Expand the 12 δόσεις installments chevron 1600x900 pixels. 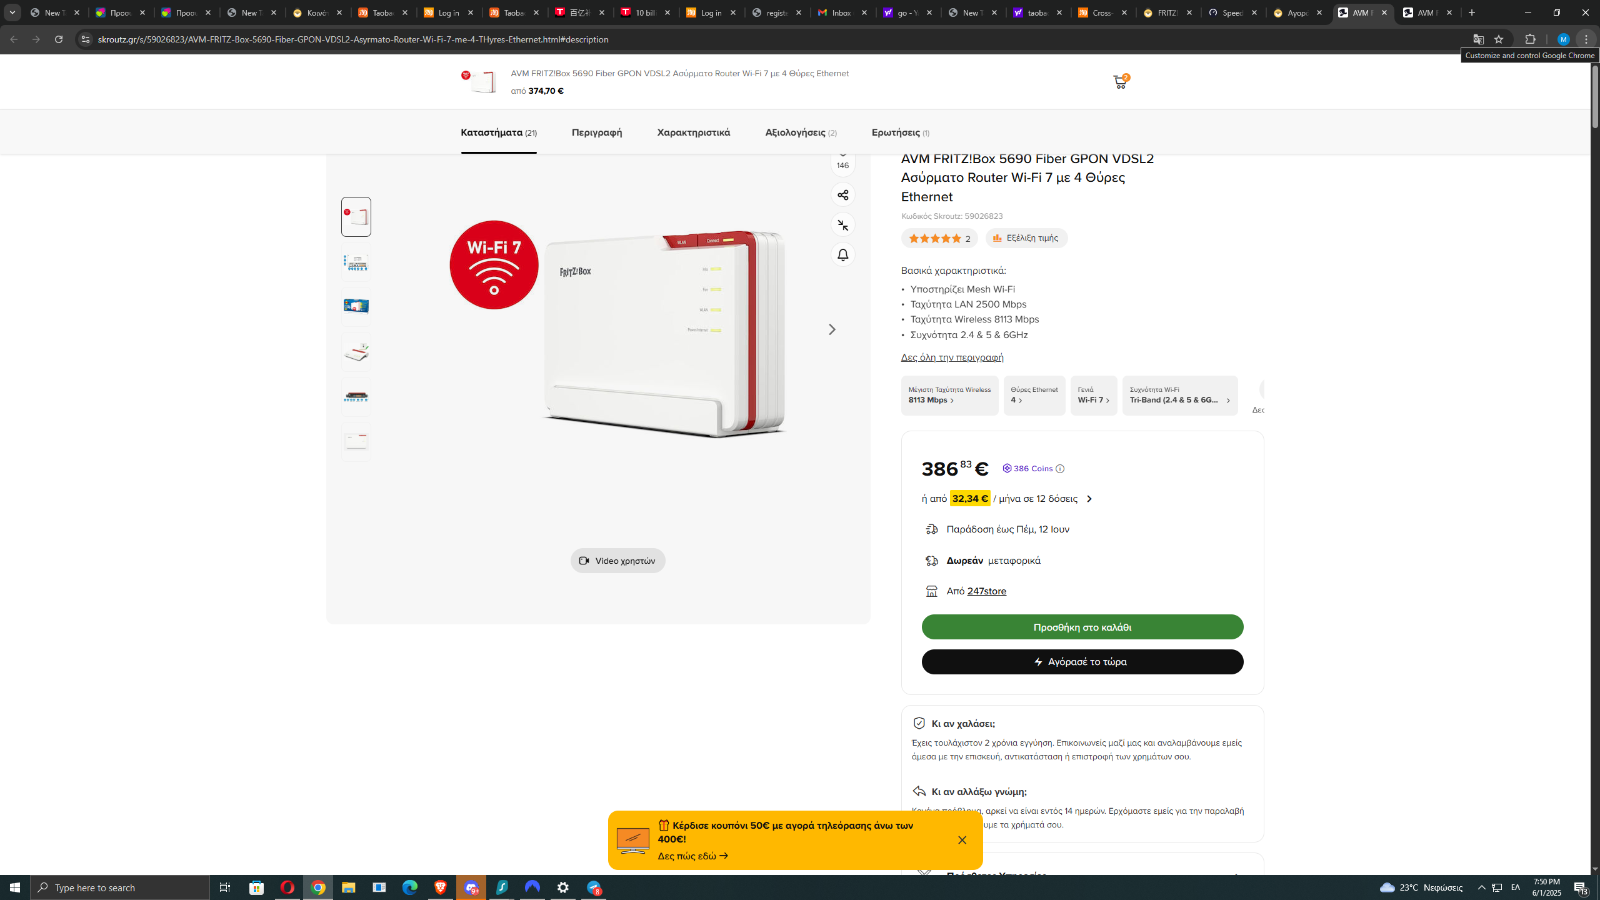1089,499
